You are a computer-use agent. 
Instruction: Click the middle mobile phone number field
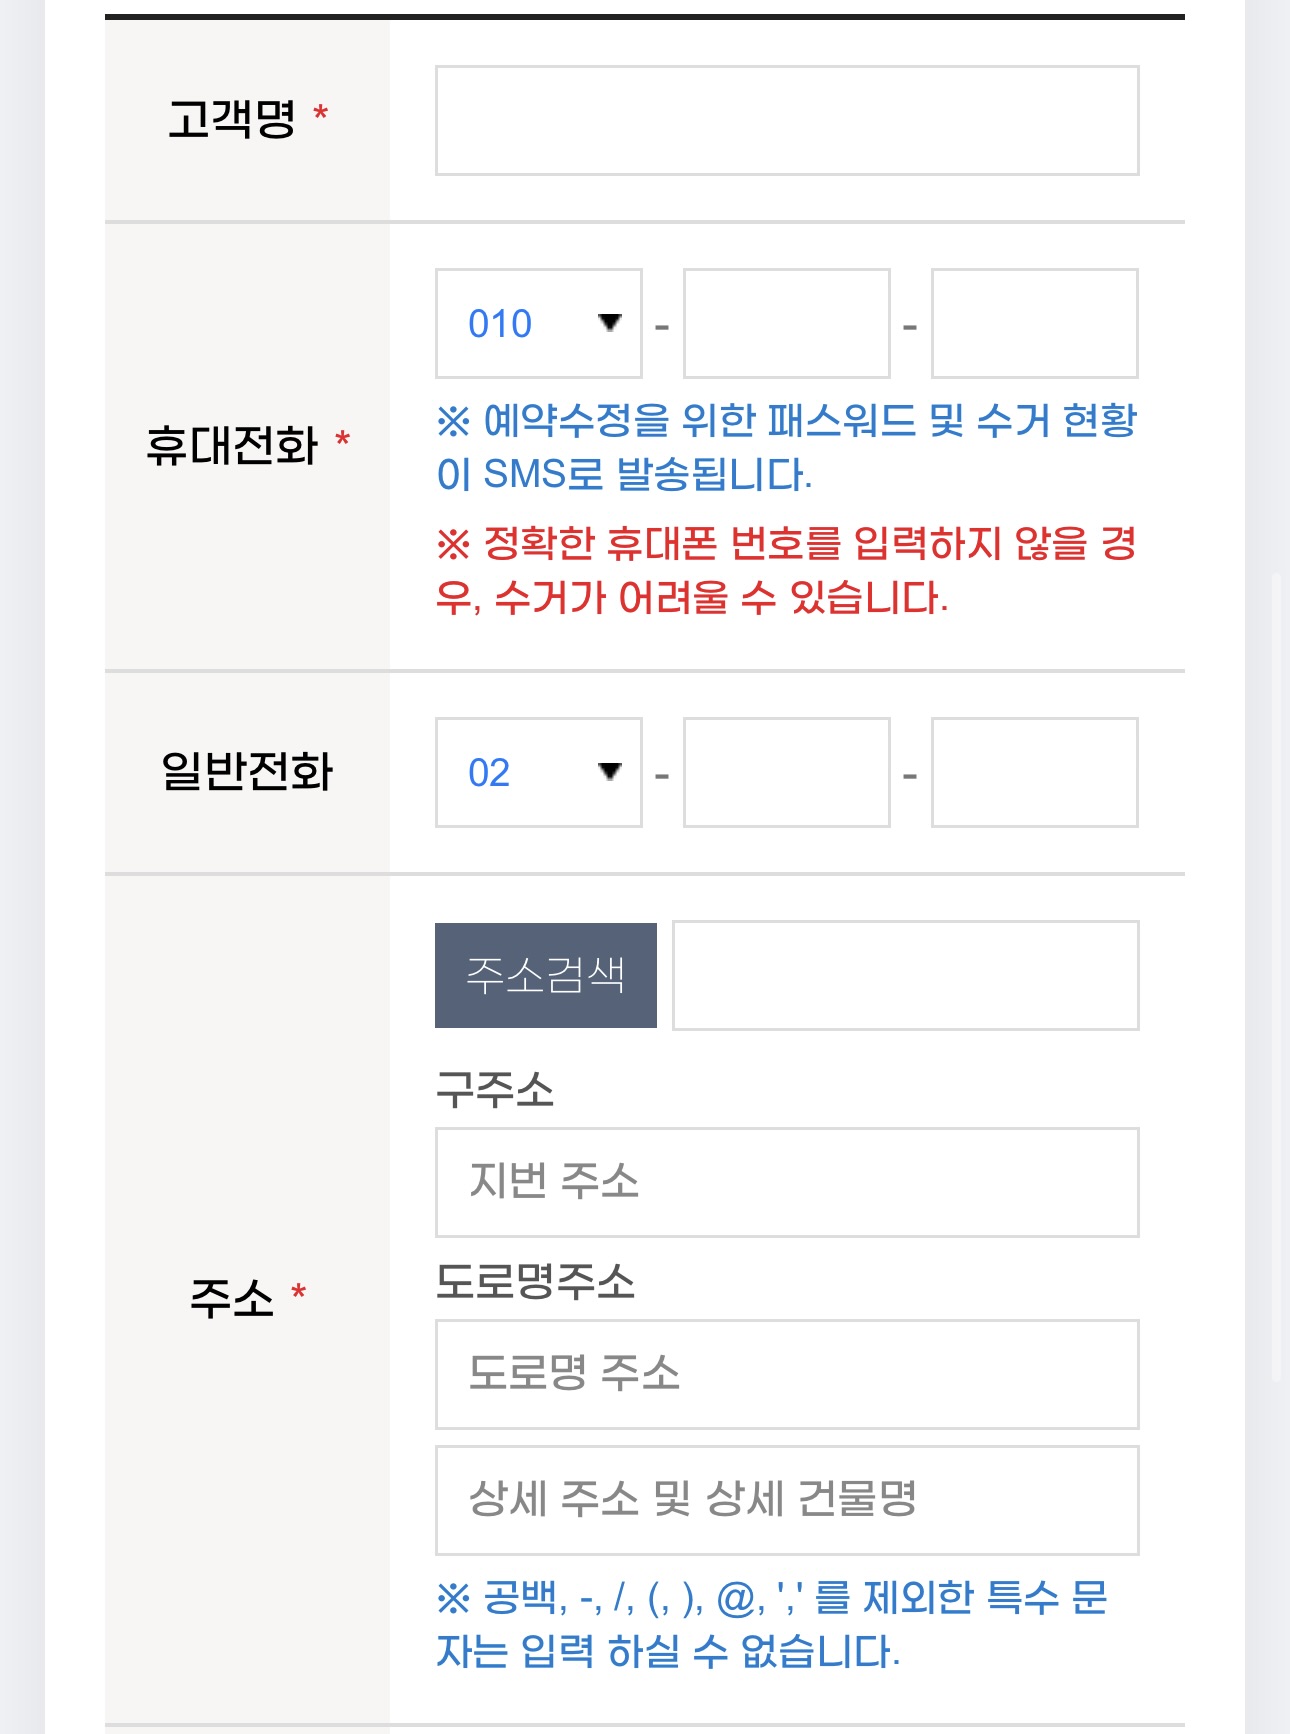[x=784, y=322]
